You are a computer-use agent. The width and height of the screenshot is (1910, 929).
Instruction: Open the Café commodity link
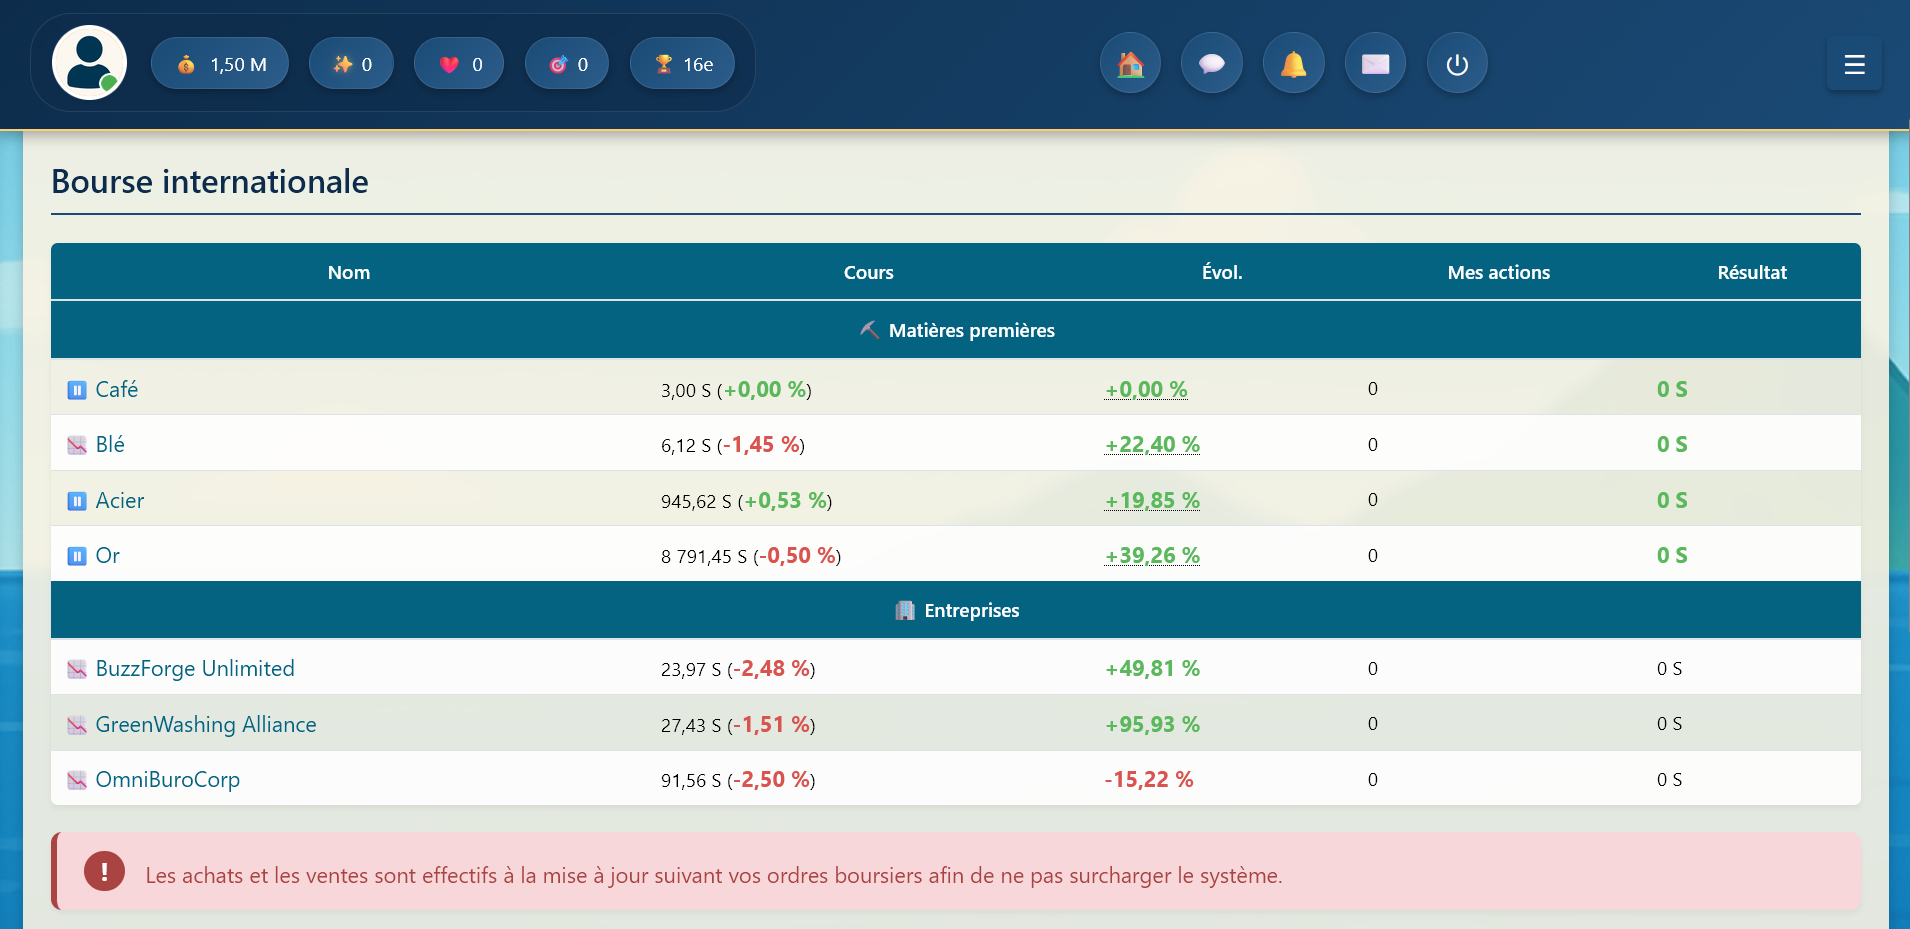tap(117, 389)
